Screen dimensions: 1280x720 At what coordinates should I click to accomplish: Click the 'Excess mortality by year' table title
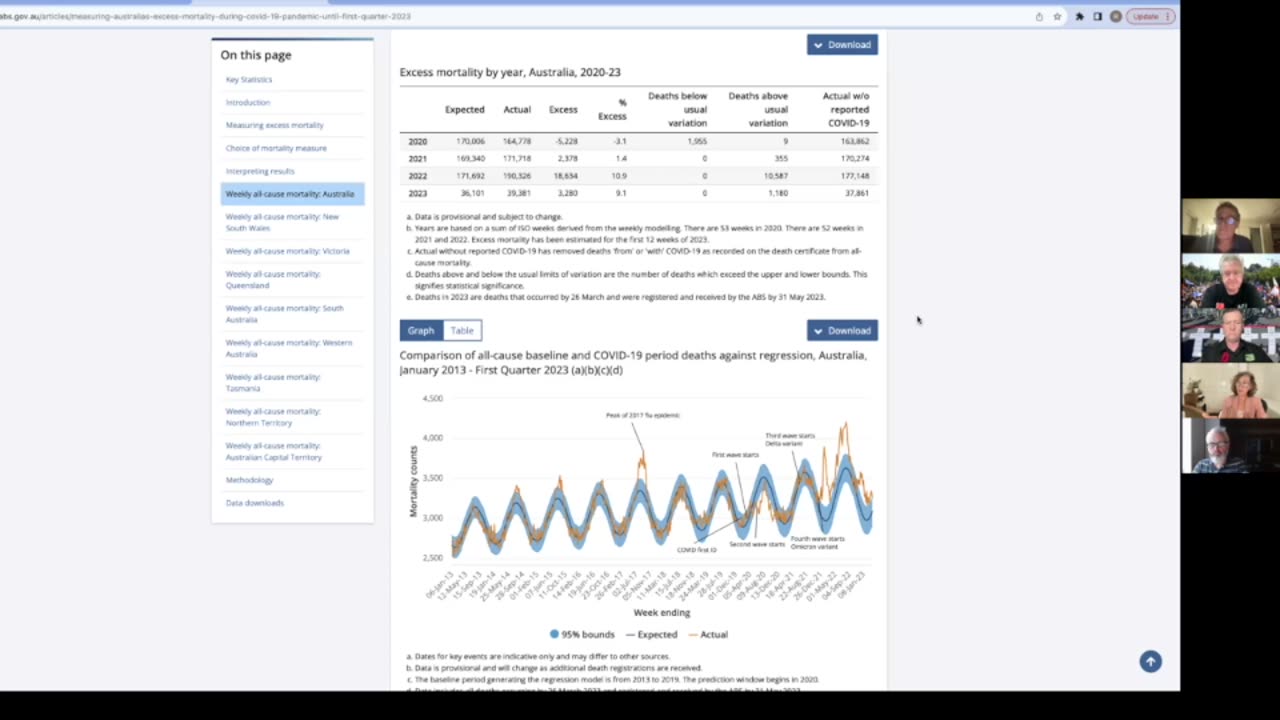(x=510, y=72)
